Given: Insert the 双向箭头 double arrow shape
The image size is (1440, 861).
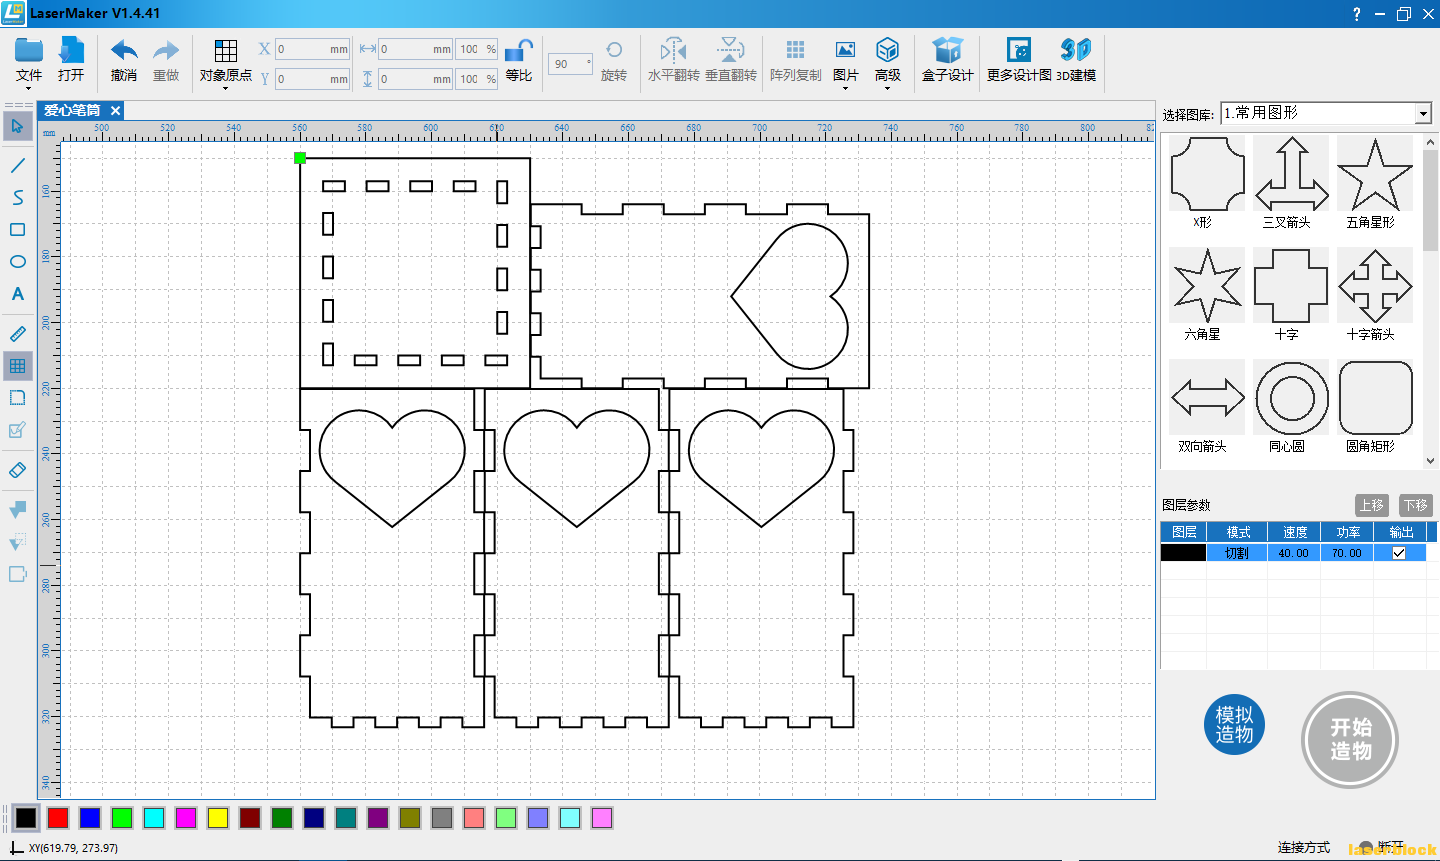Looking at the screenshot, I should [1207, 397].
